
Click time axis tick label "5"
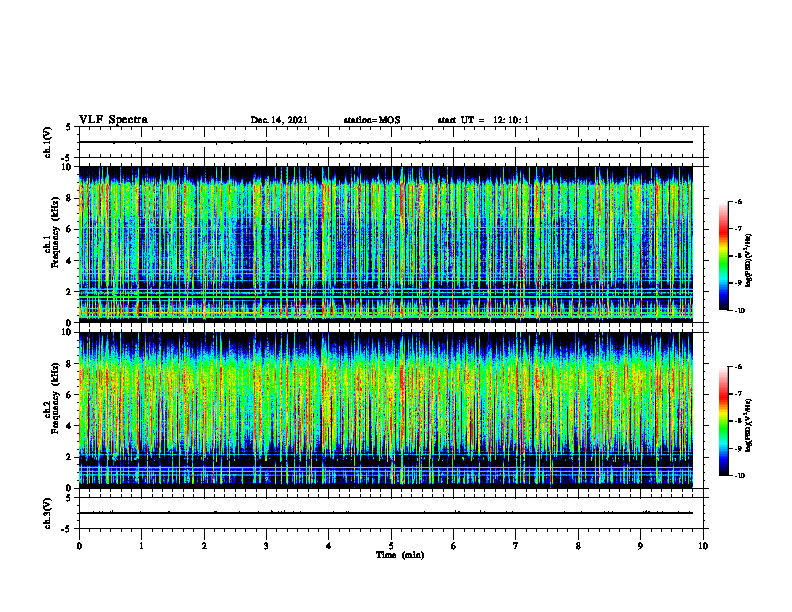click(x=391, y=546)
